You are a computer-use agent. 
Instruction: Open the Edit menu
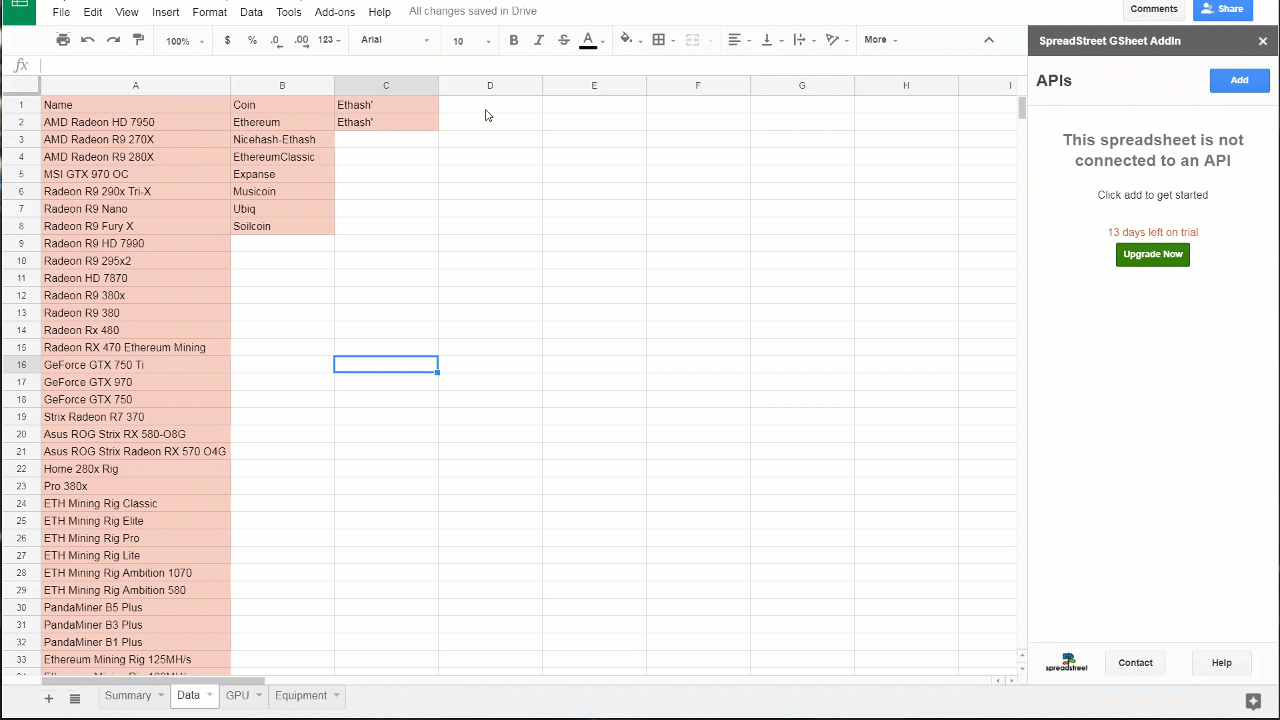coord(93,12)
